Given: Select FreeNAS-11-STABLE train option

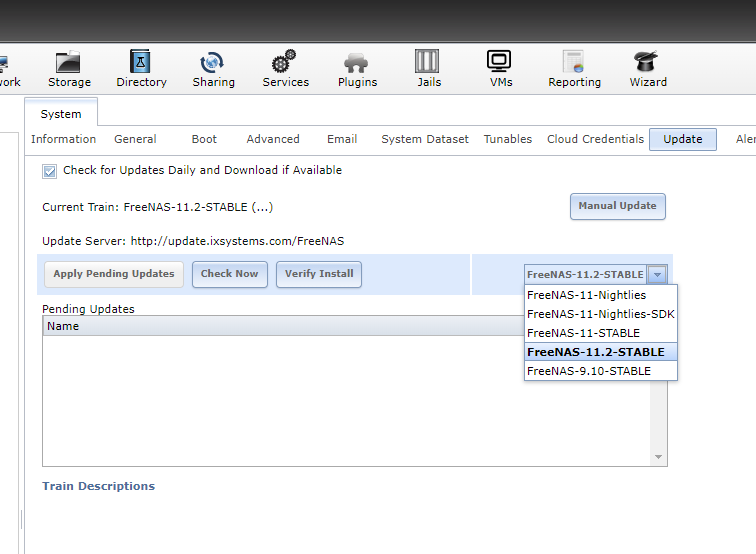Looking at the screenshot, I should click(601, 333).
